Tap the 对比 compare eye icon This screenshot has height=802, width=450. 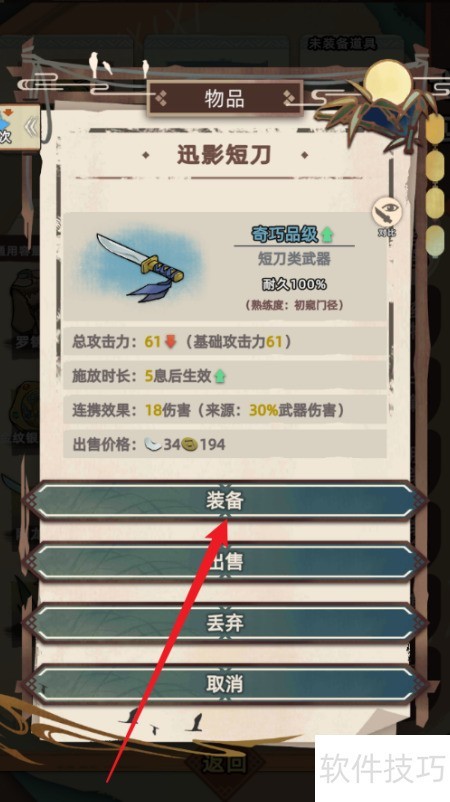(386, 214)
